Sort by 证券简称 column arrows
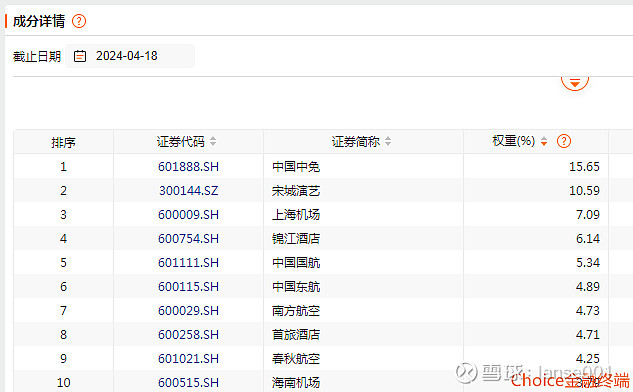Image resolution: width=633 pixels, height=392 pixels. tap(388, 141)
